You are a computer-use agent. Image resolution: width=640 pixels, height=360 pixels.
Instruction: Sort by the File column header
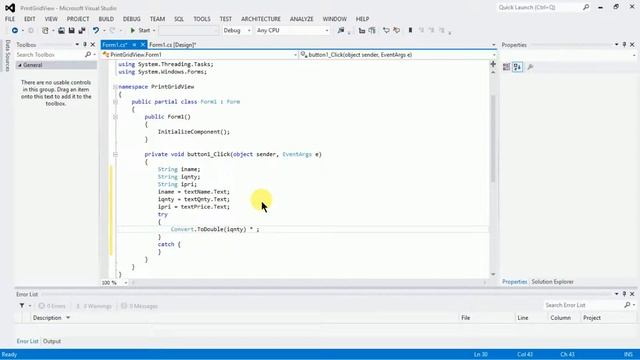pos(465,318)
